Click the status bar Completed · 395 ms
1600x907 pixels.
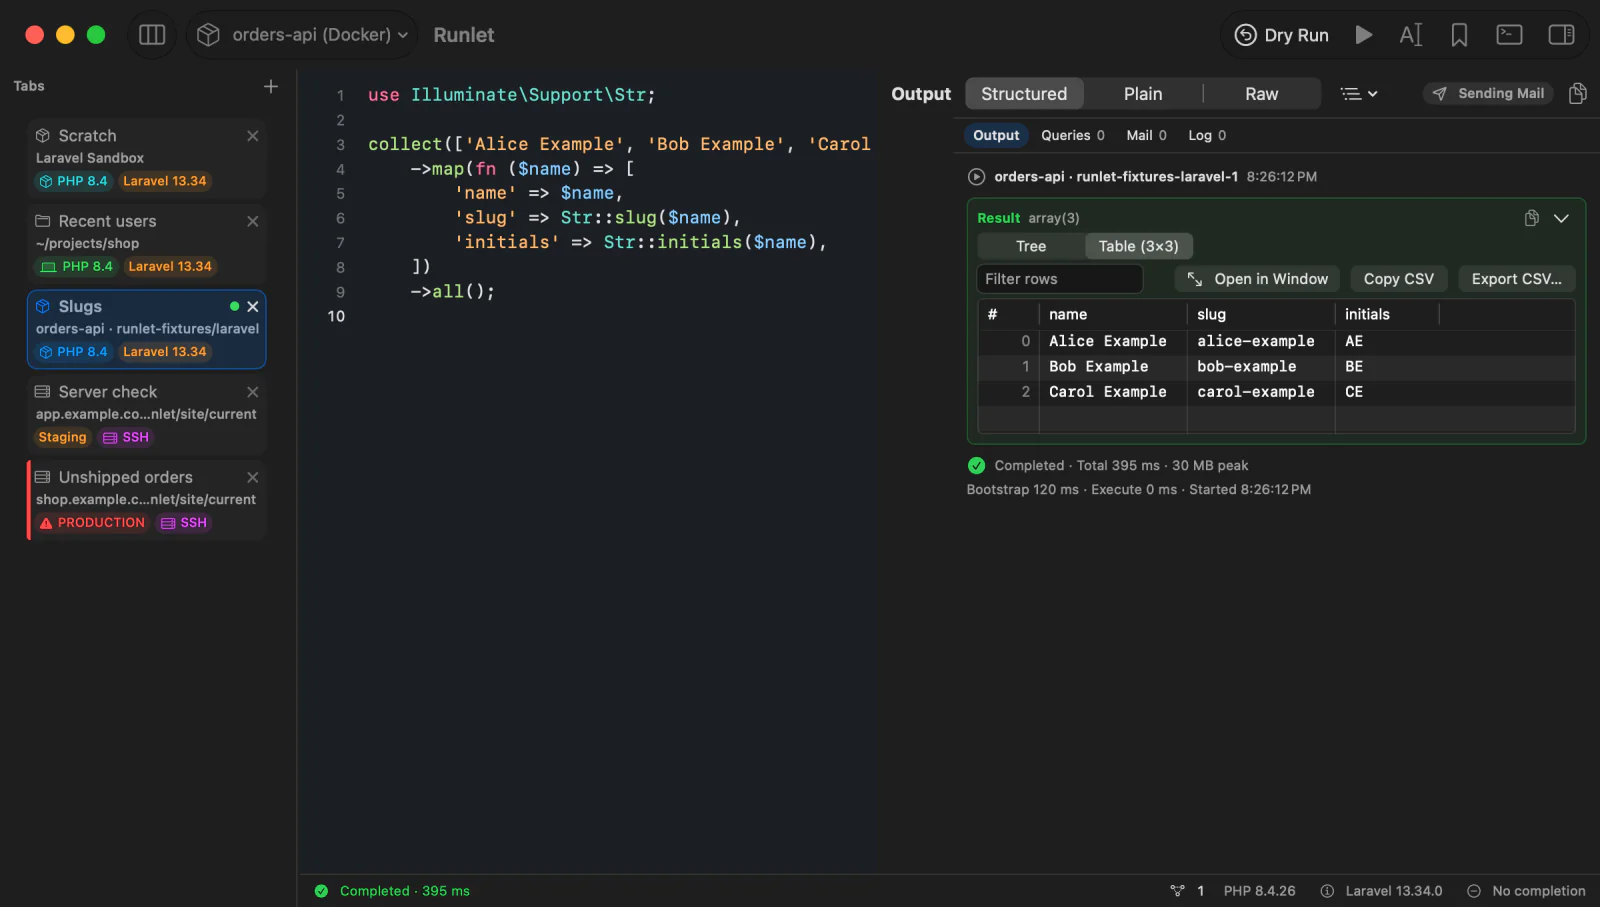pos(393,891)
